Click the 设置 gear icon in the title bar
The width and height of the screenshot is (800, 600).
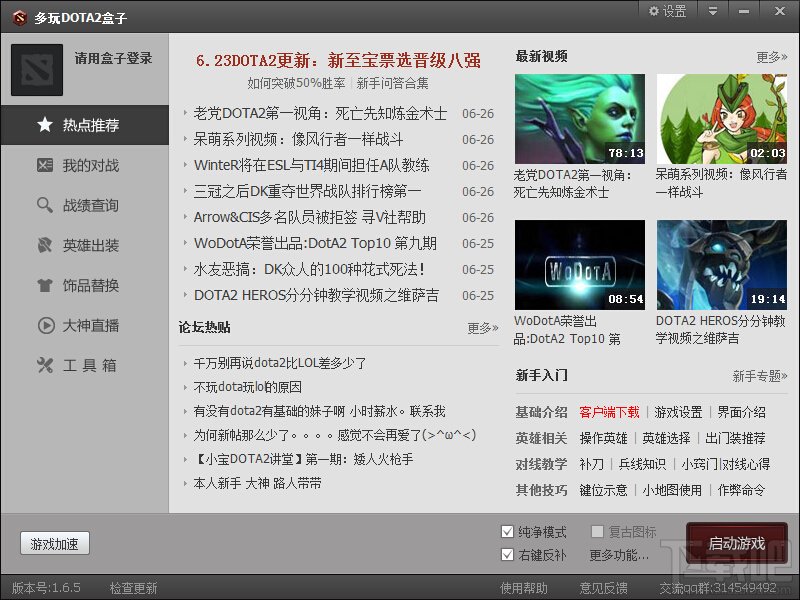click(654, 11)
